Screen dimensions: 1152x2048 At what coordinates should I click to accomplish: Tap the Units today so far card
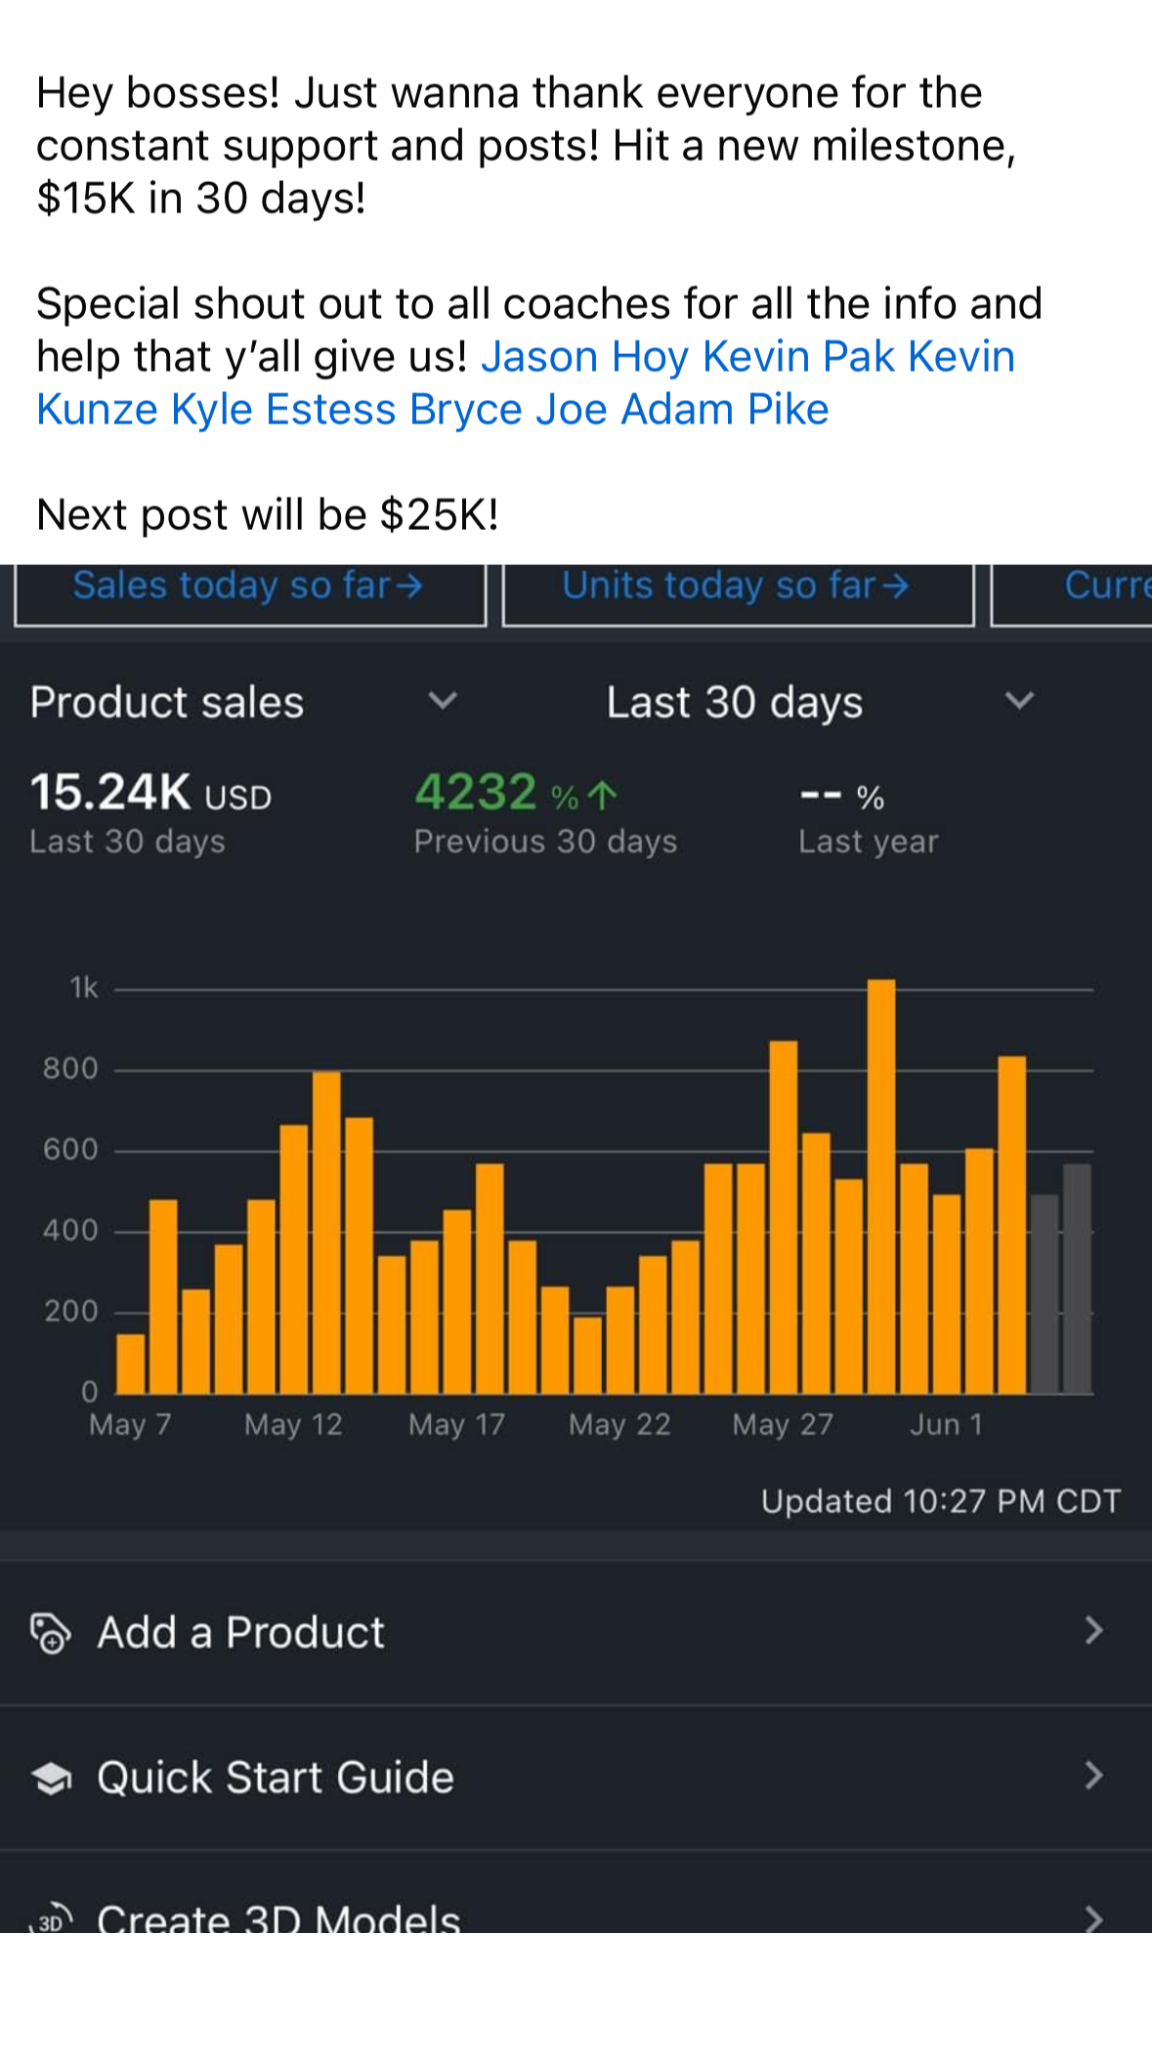(737, 588)
